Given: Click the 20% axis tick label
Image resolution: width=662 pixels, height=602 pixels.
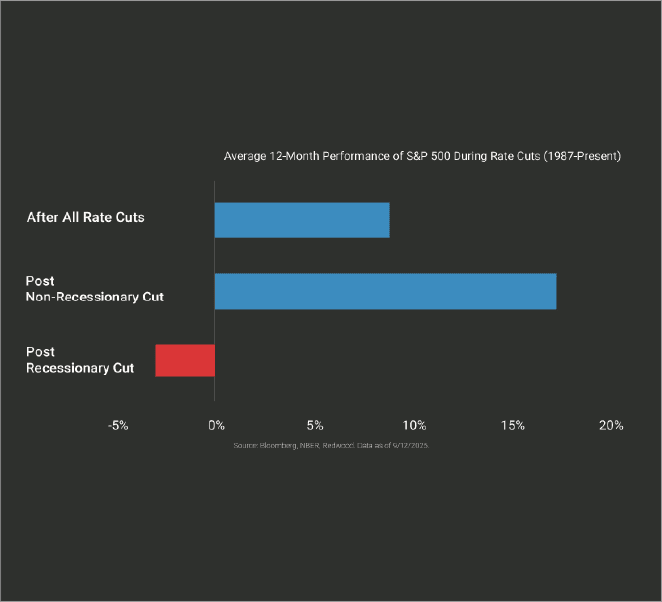Looking at the screenshot, I should 611,425.
